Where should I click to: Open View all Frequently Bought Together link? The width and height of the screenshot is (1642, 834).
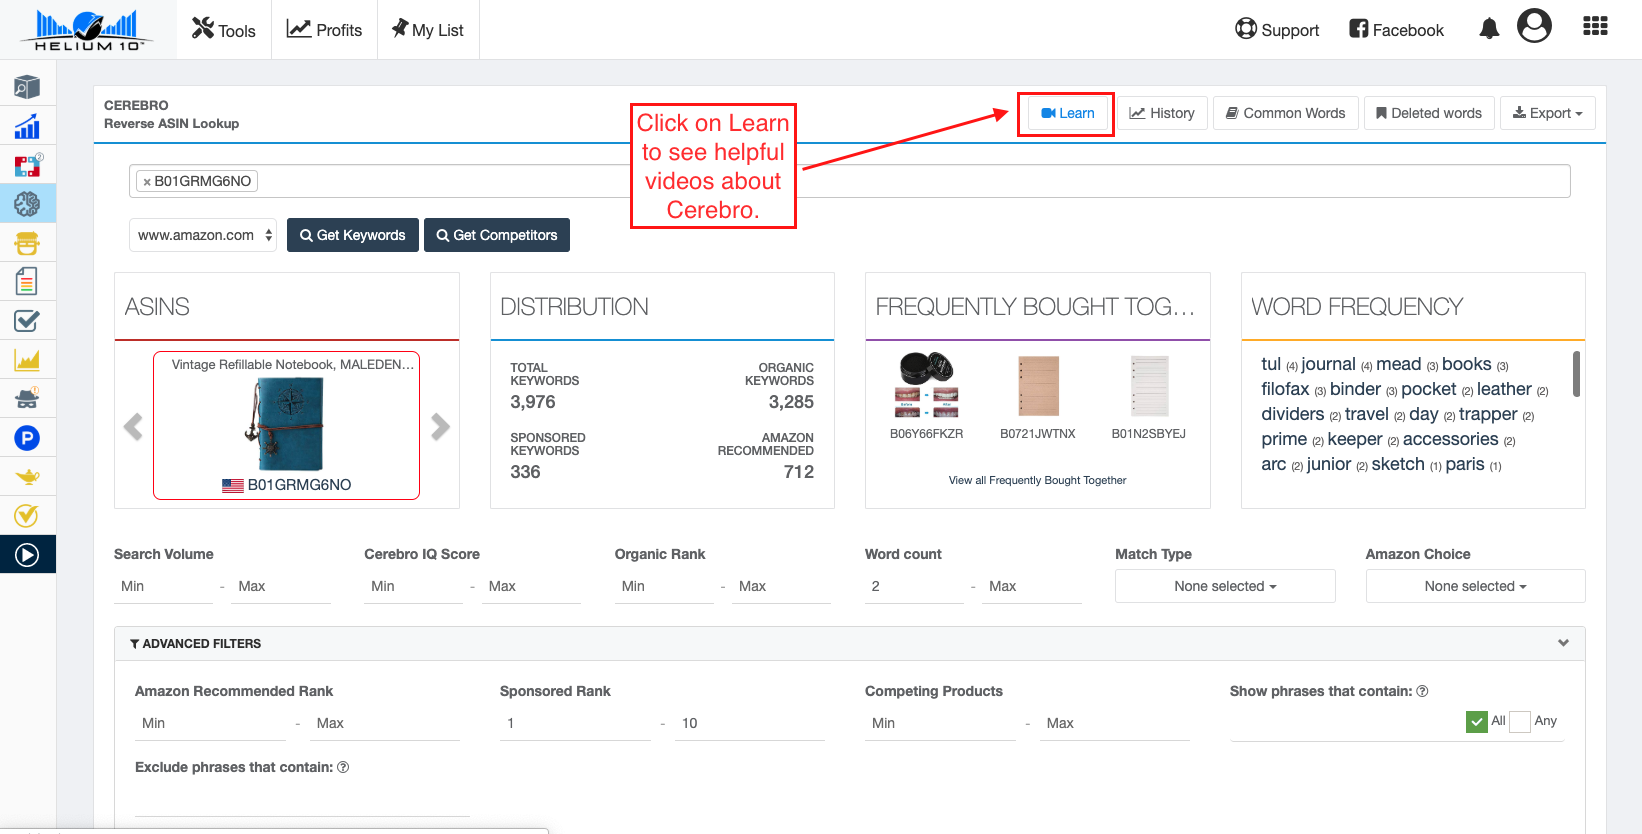(x=1037, y=480)
